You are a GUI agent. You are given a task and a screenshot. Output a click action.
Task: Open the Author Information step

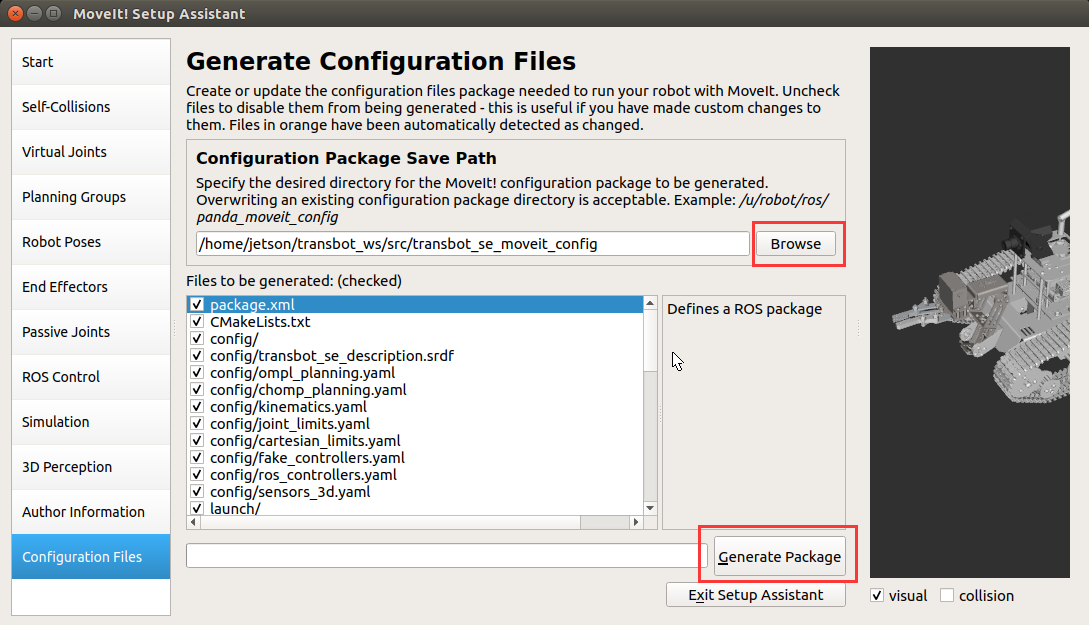coord(91,512)
